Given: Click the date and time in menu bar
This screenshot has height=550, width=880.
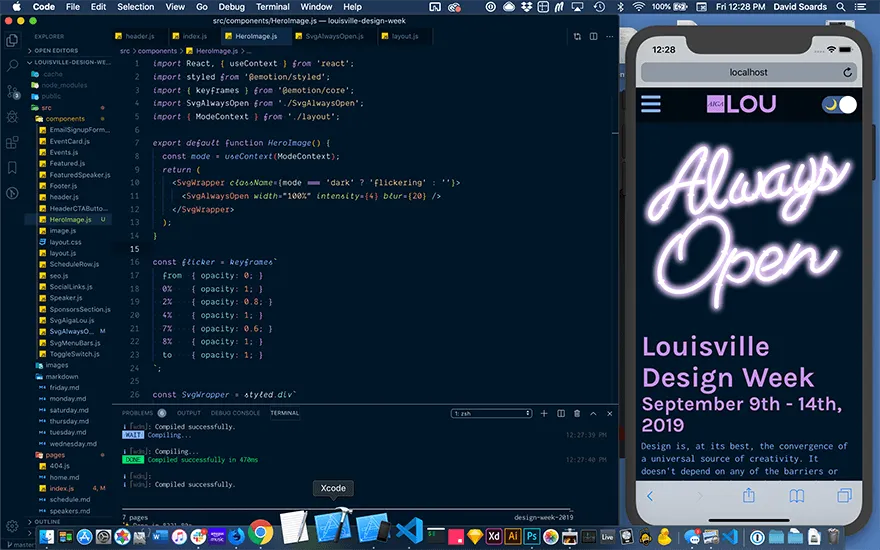Looking at the screenshot, I should pyautogui.click(x=740, y=7).
